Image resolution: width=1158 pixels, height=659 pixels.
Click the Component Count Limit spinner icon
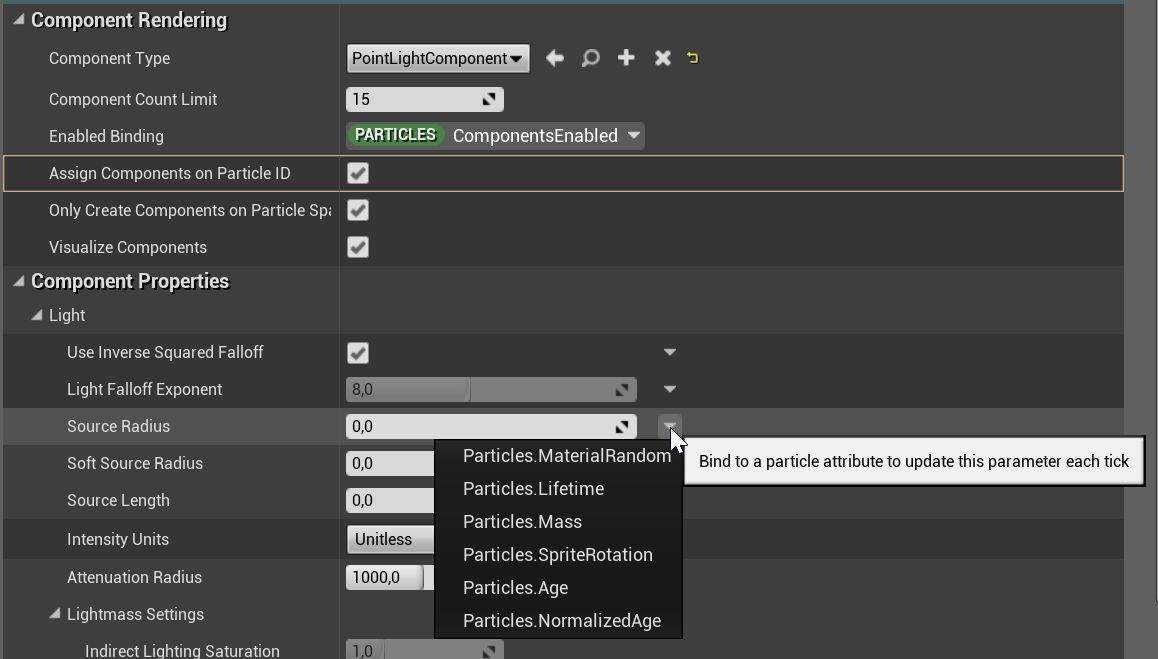pos(490,99)
